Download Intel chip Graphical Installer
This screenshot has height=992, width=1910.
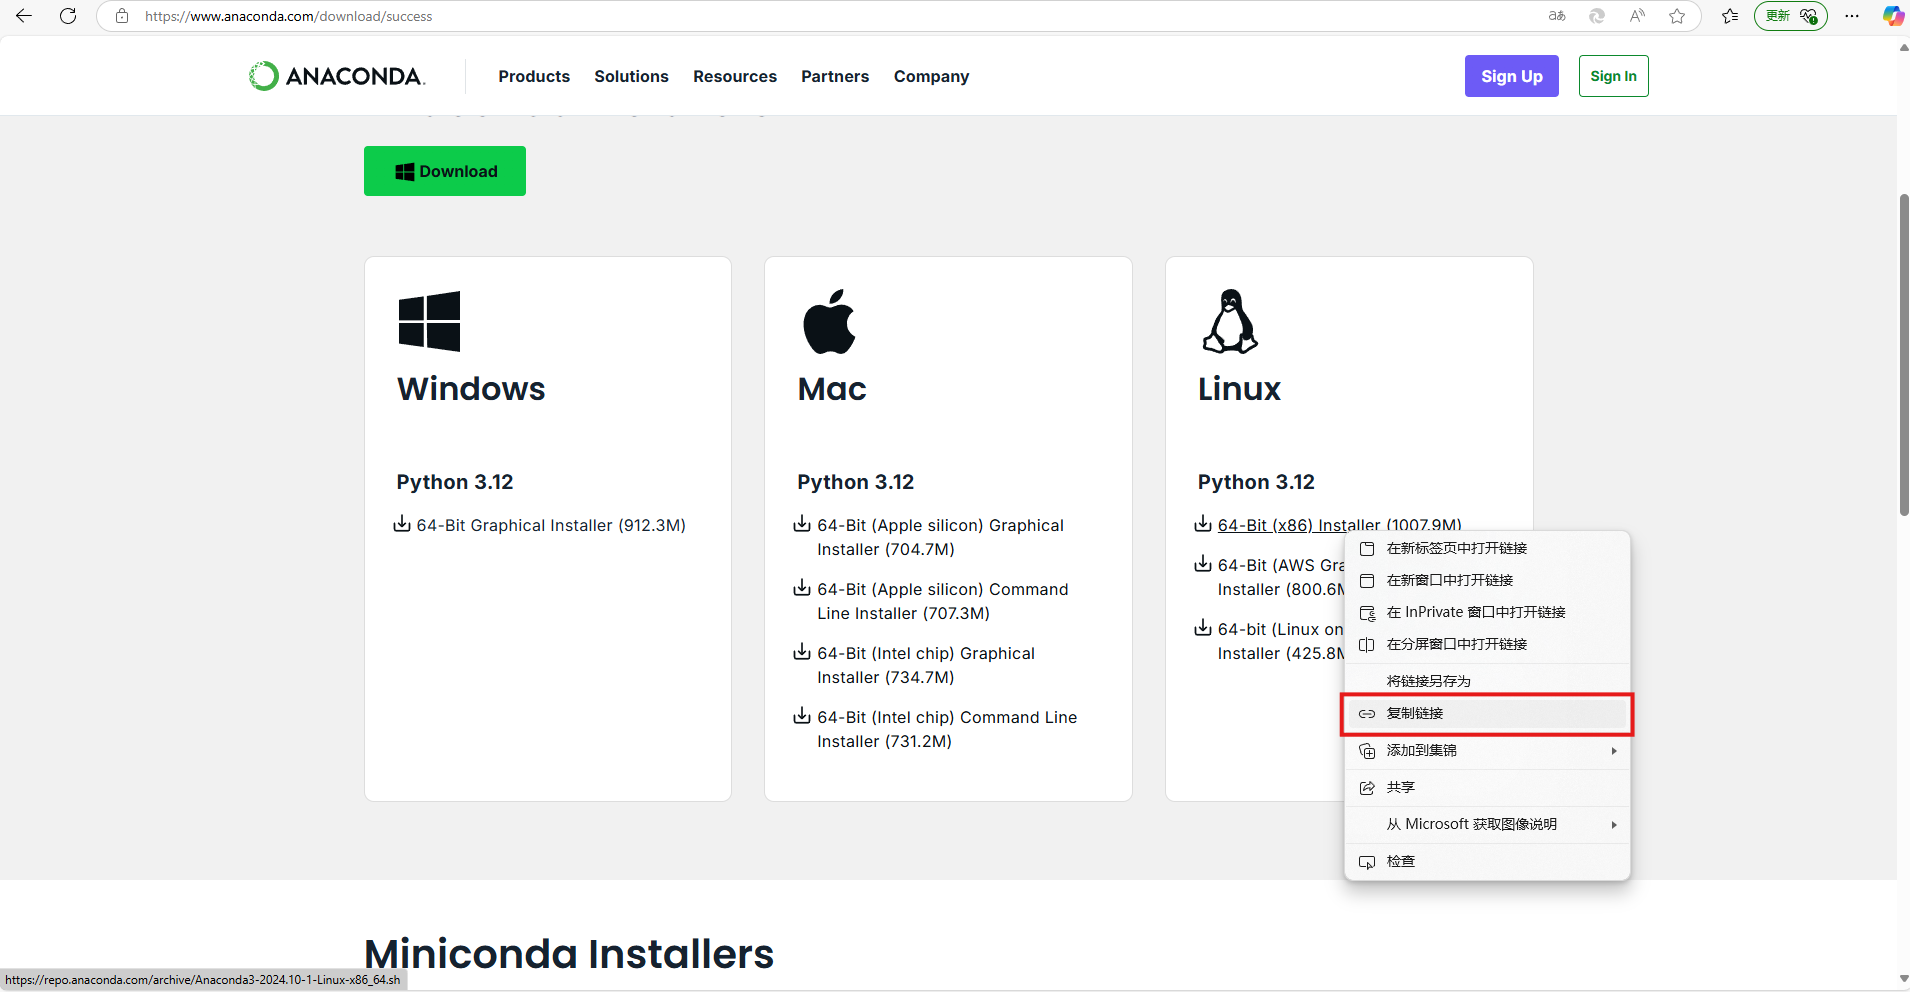pyautogui.click(x=926, y=665)
